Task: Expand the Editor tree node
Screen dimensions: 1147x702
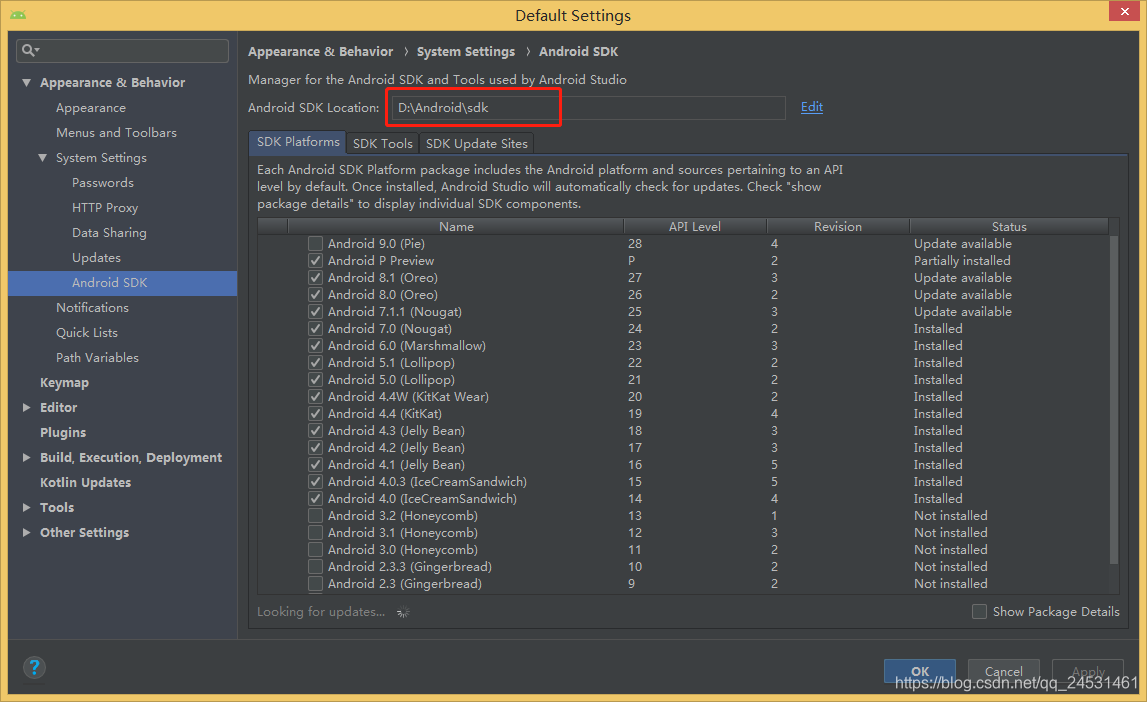Action: (x=26, y=407)
